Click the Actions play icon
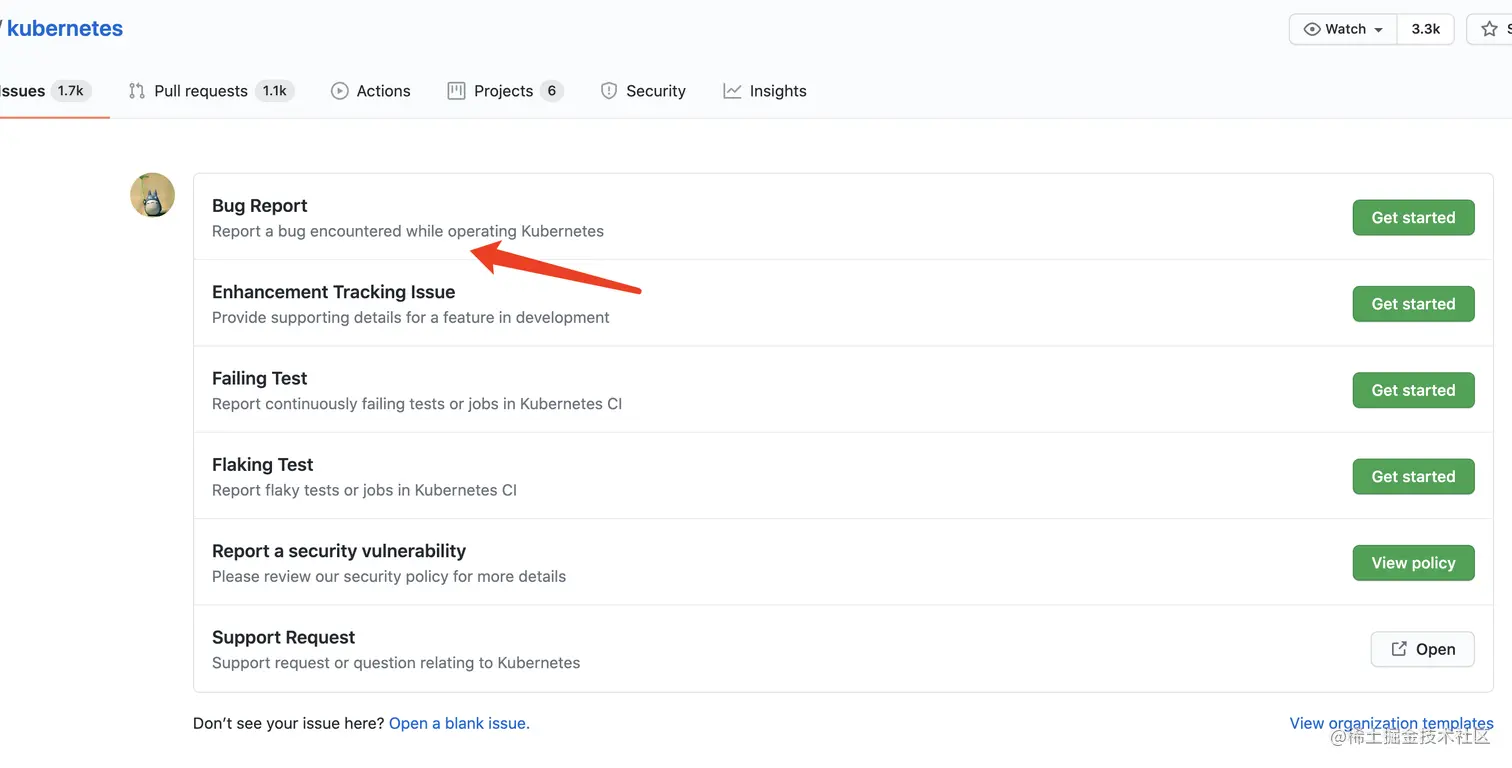The height and width of the screenshot is (768, 1512). (340, 91)
